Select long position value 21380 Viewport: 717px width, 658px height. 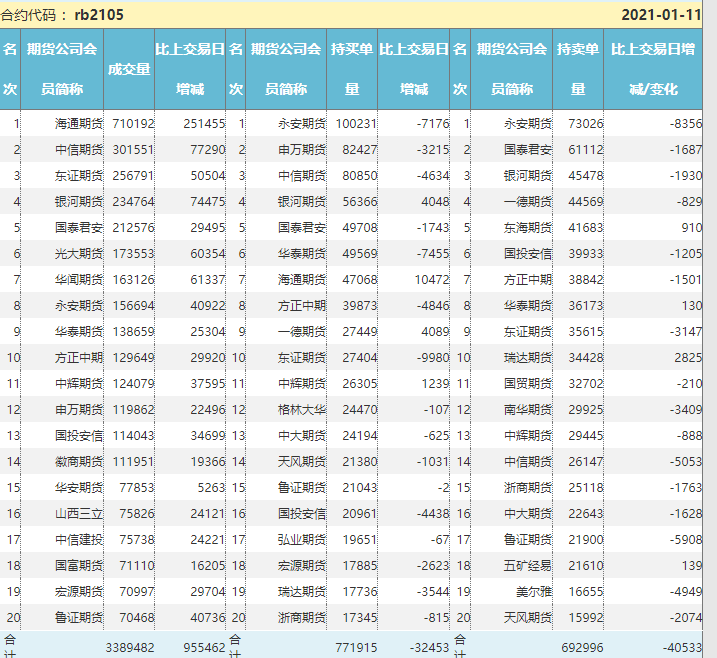[359, 462]
